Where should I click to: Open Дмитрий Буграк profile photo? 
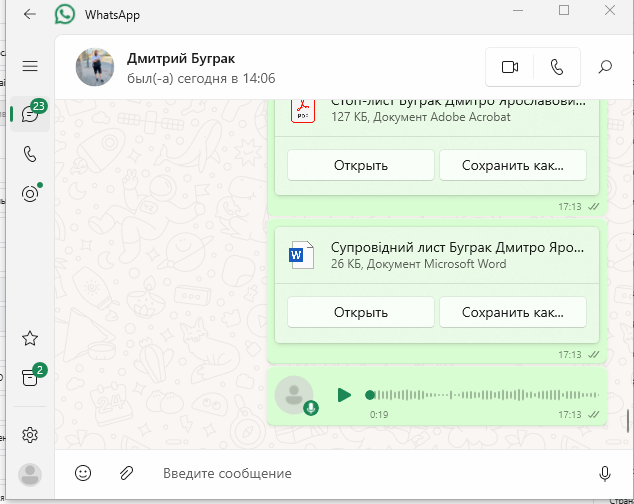95,67
